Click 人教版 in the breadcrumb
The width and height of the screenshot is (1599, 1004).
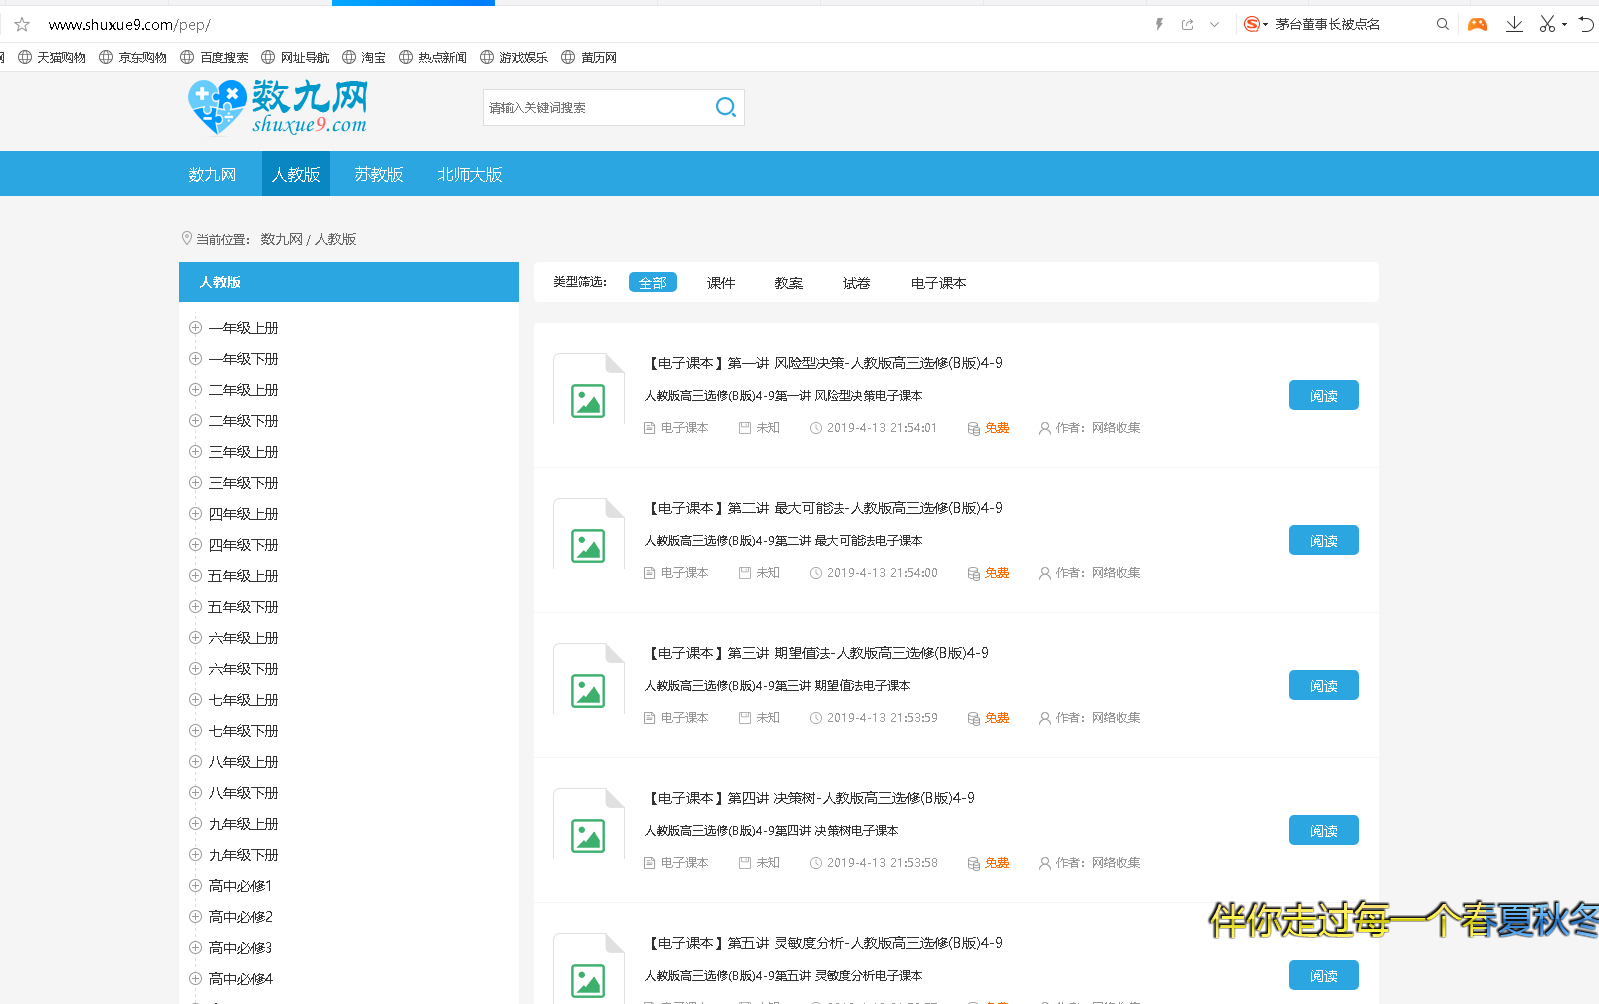[336, 239]
